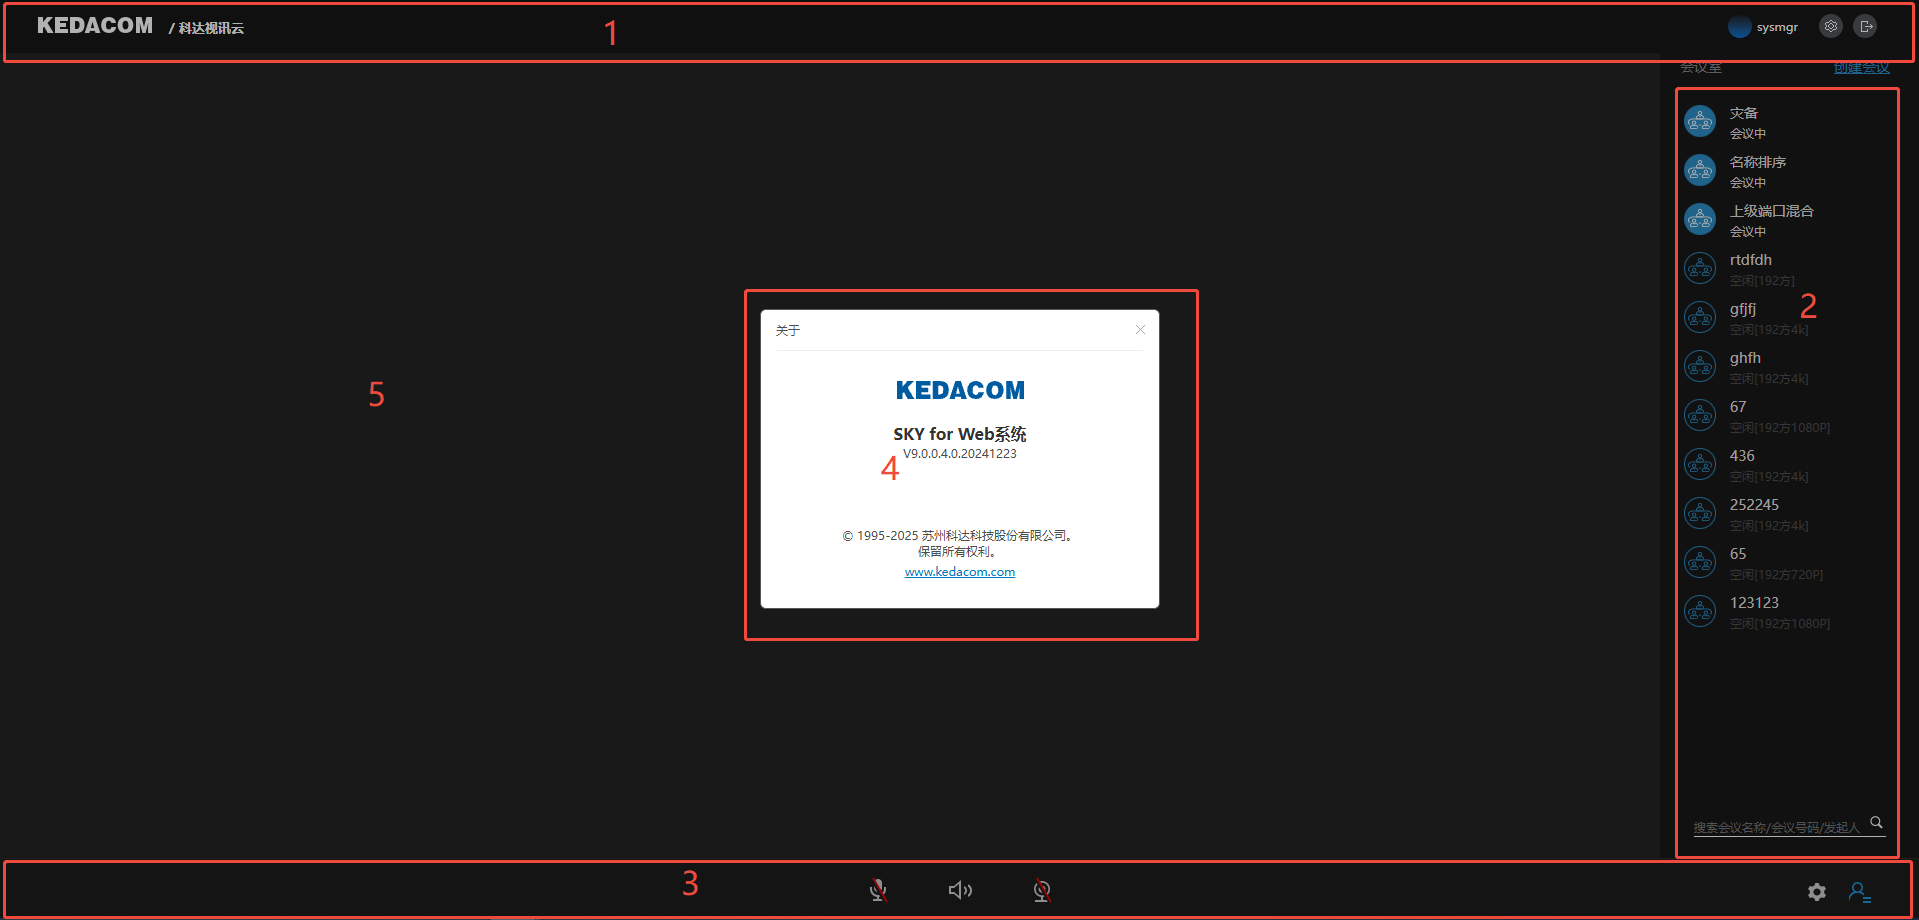Click 空闲[192方1080P] status under 67
The height and width of the screenshot is (920, 1919).
1780,428
